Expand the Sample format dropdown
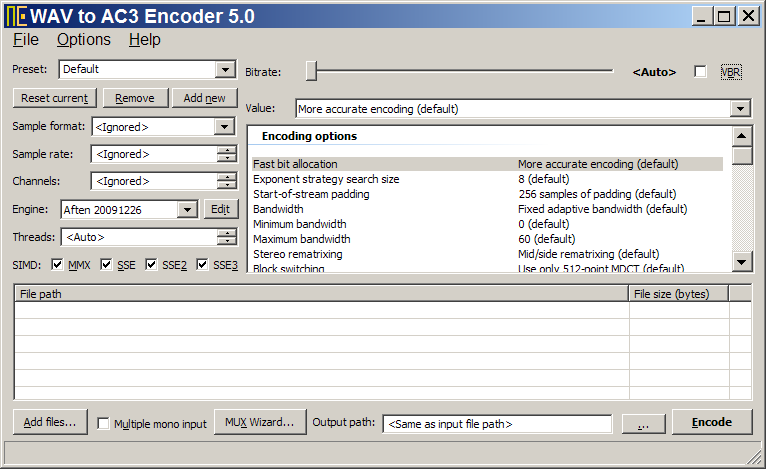This screenshot has width=766, height=469. coord(225,127)
